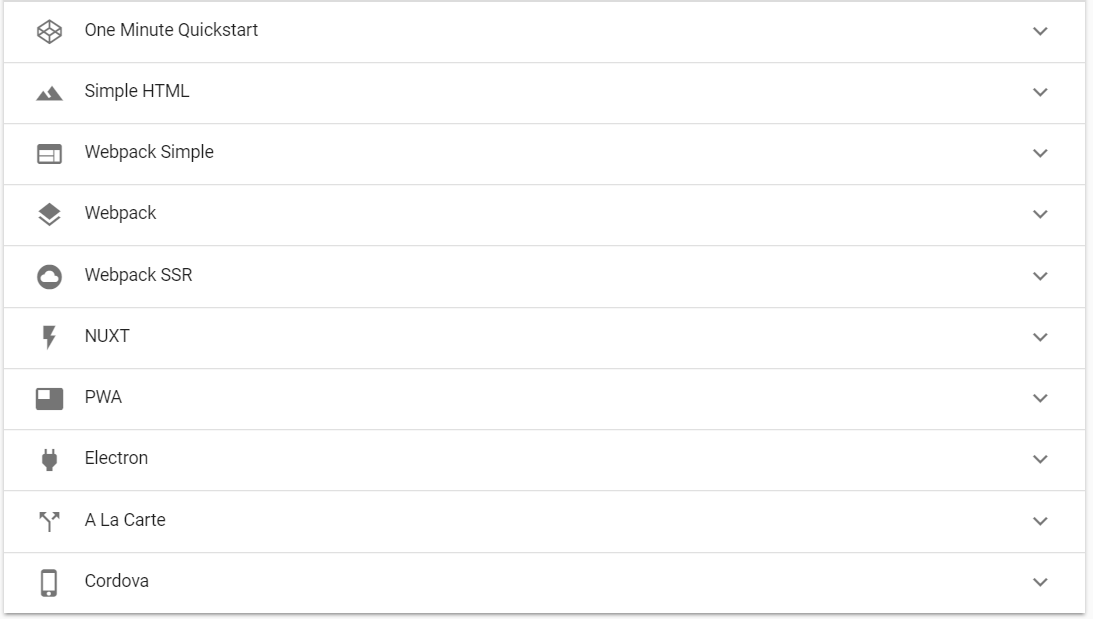The height and width of the screenshot is (619, 1093).
Task: Open the Webpack SSR chevron arrow
Action: click(1040, 277)
